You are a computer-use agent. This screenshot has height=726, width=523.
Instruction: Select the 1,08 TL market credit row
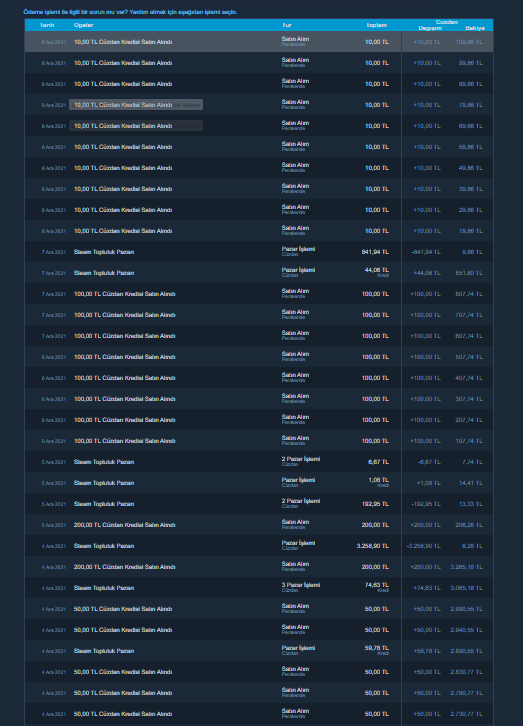click(x=259, y=483)
